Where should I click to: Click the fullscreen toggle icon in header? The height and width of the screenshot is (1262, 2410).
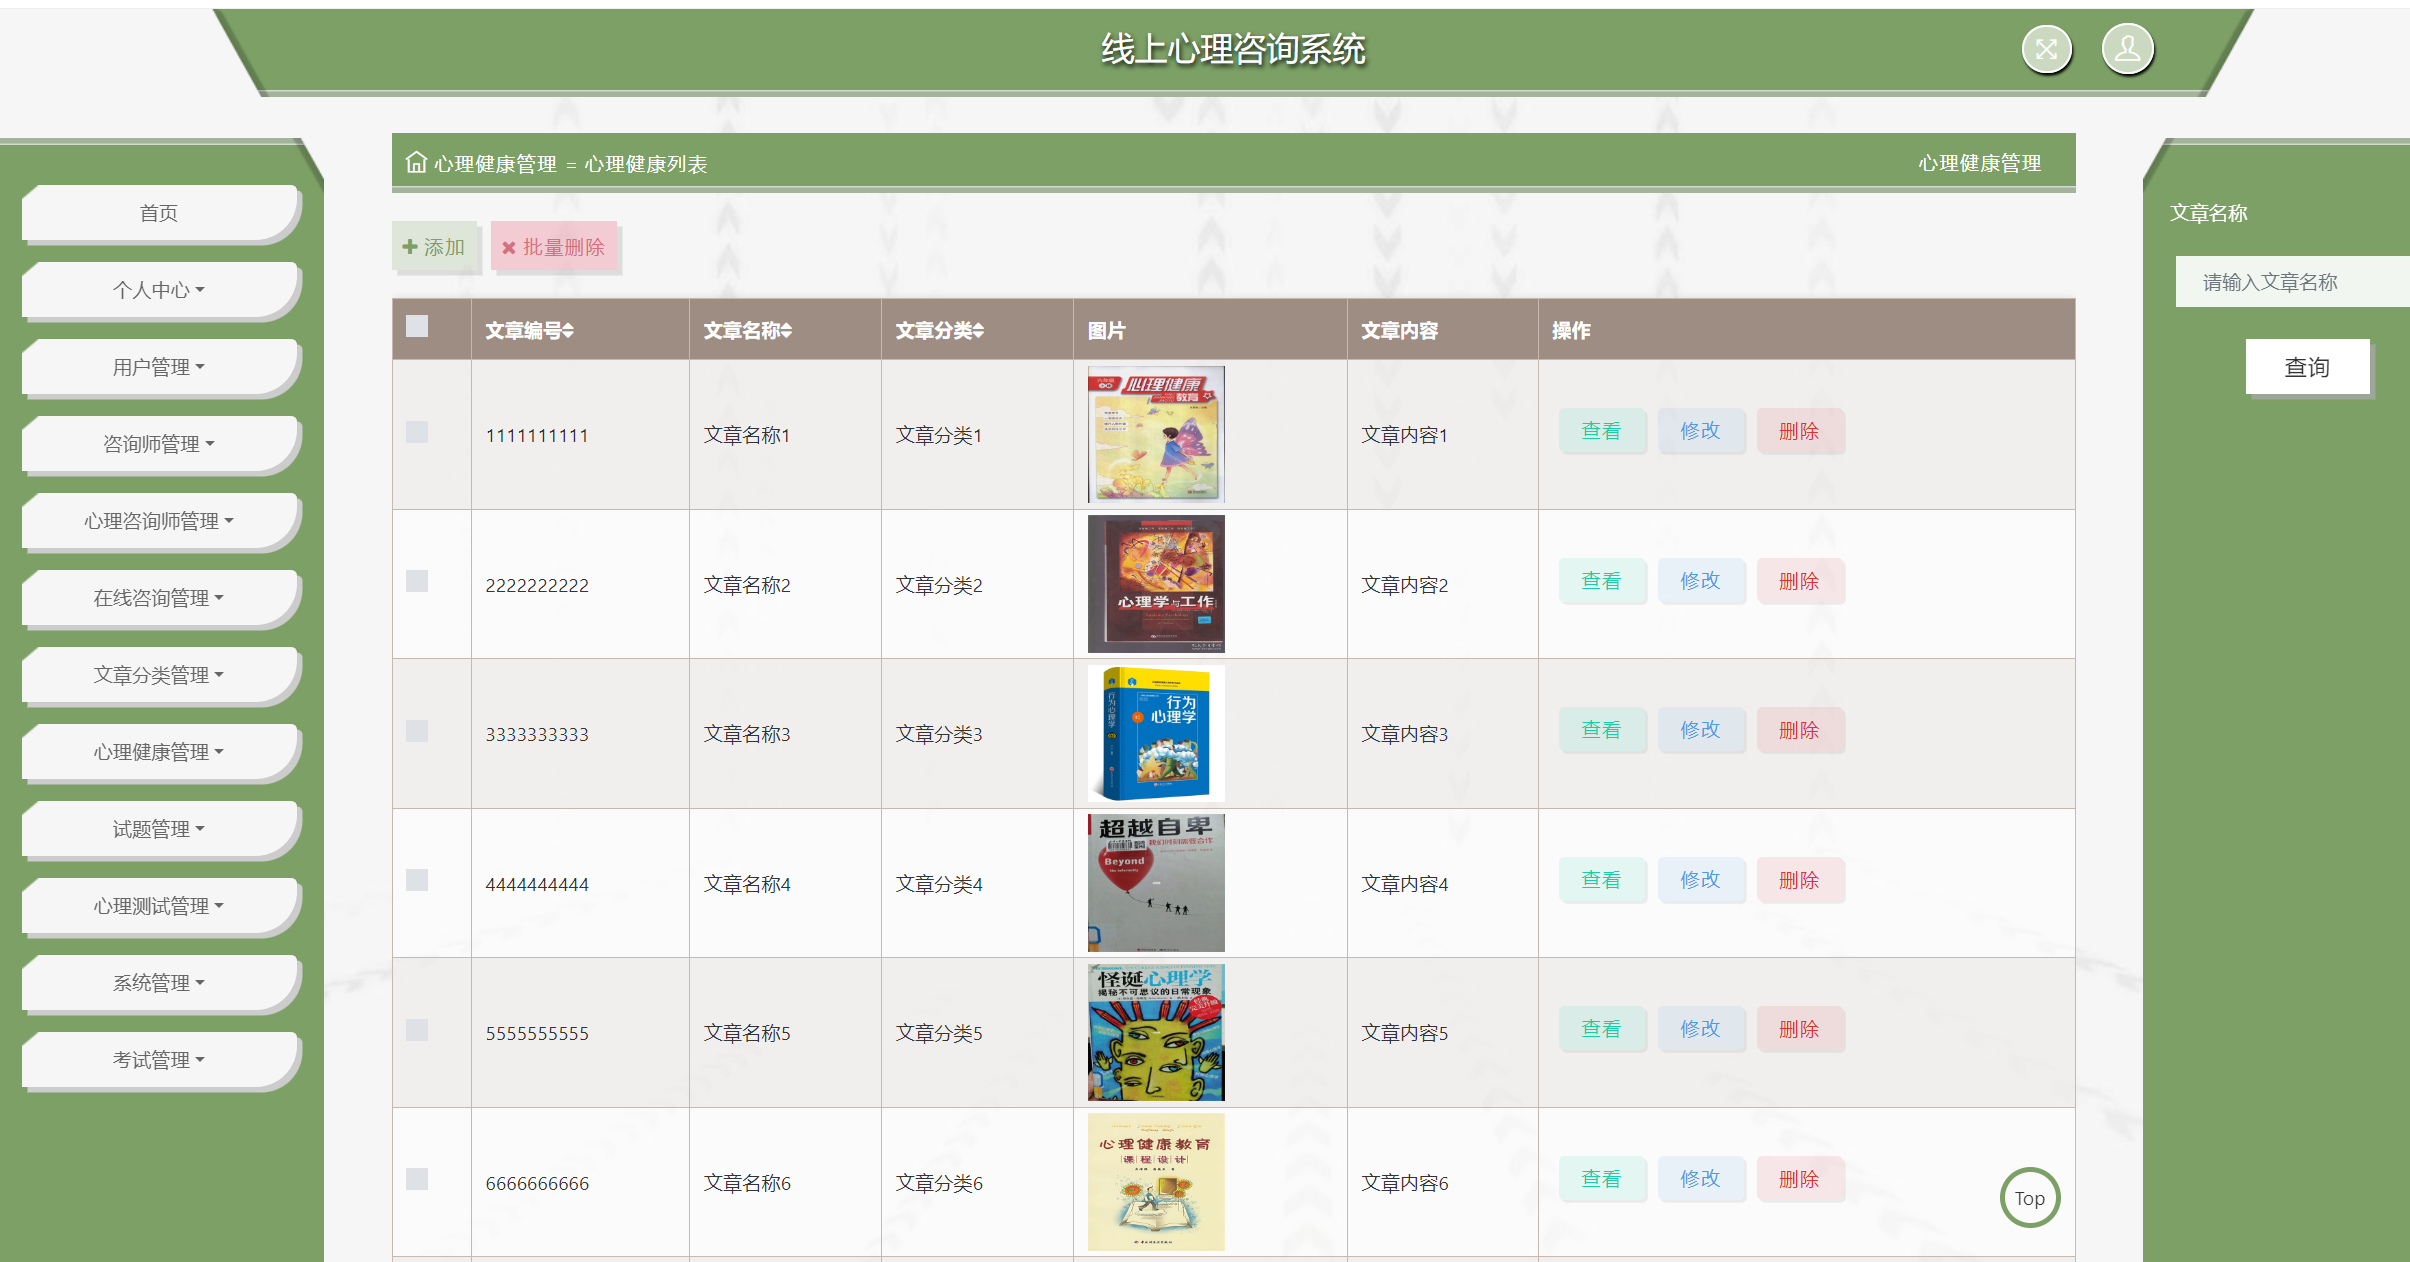click(x=2046, y=49)
